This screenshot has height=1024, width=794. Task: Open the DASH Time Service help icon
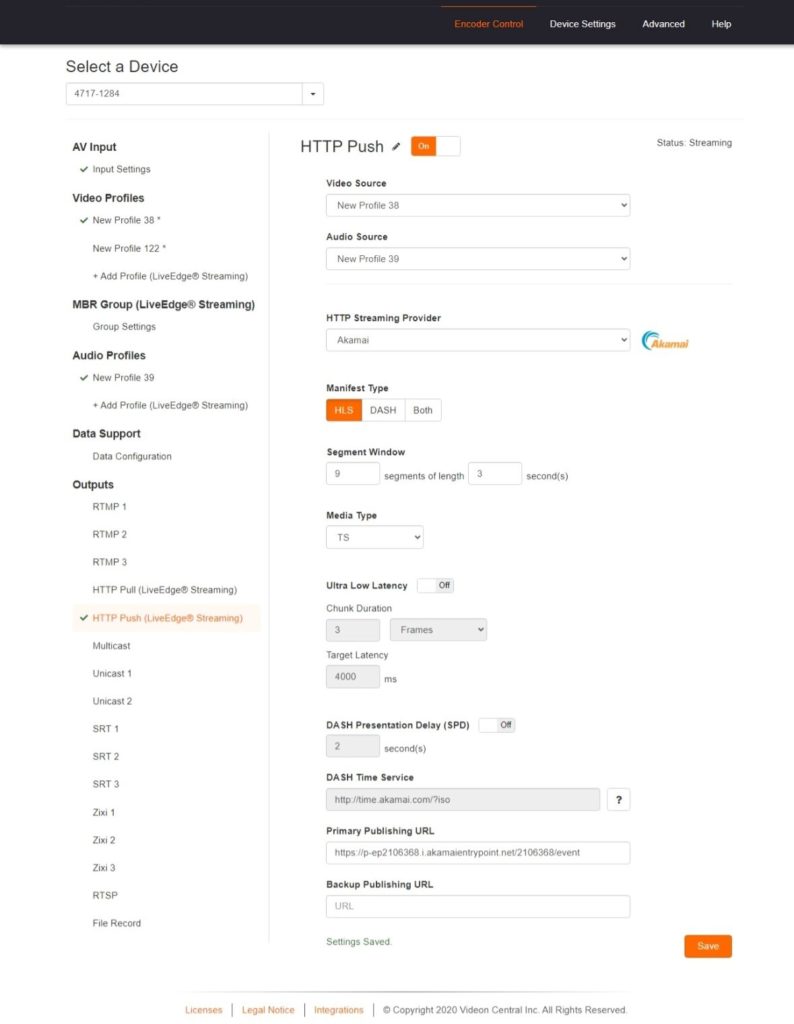click(618, 799)
